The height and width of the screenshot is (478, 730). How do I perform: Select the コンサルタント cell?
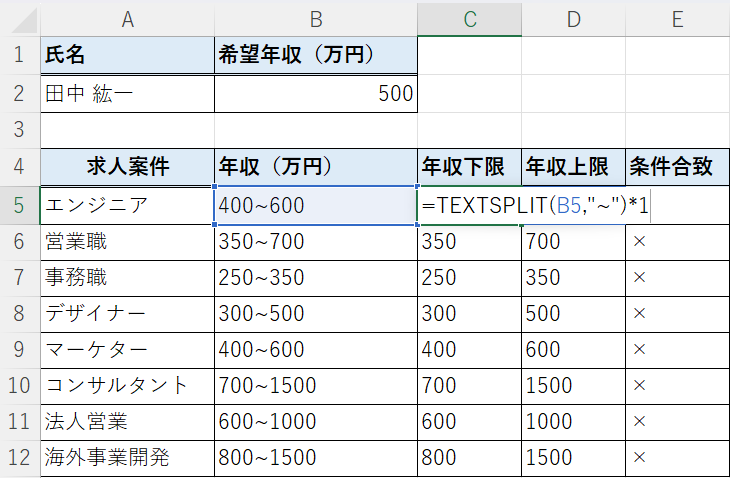(x=128, y=386)
